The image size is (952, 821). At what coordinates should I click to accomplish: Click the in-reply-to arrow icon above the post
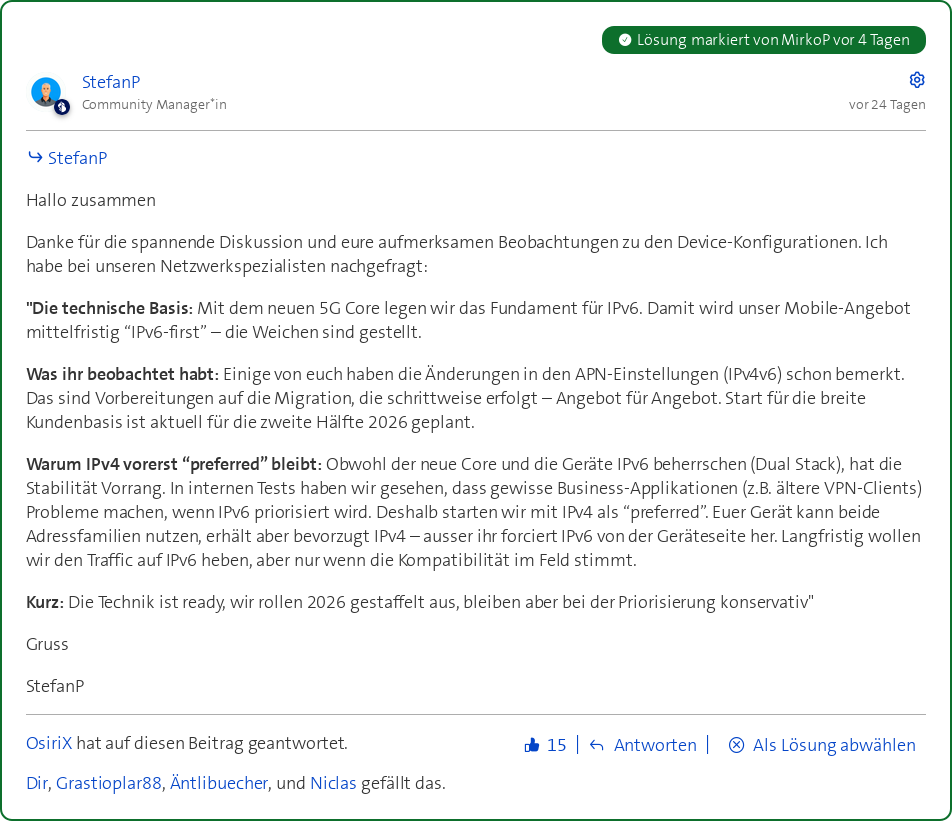[35, 157]
